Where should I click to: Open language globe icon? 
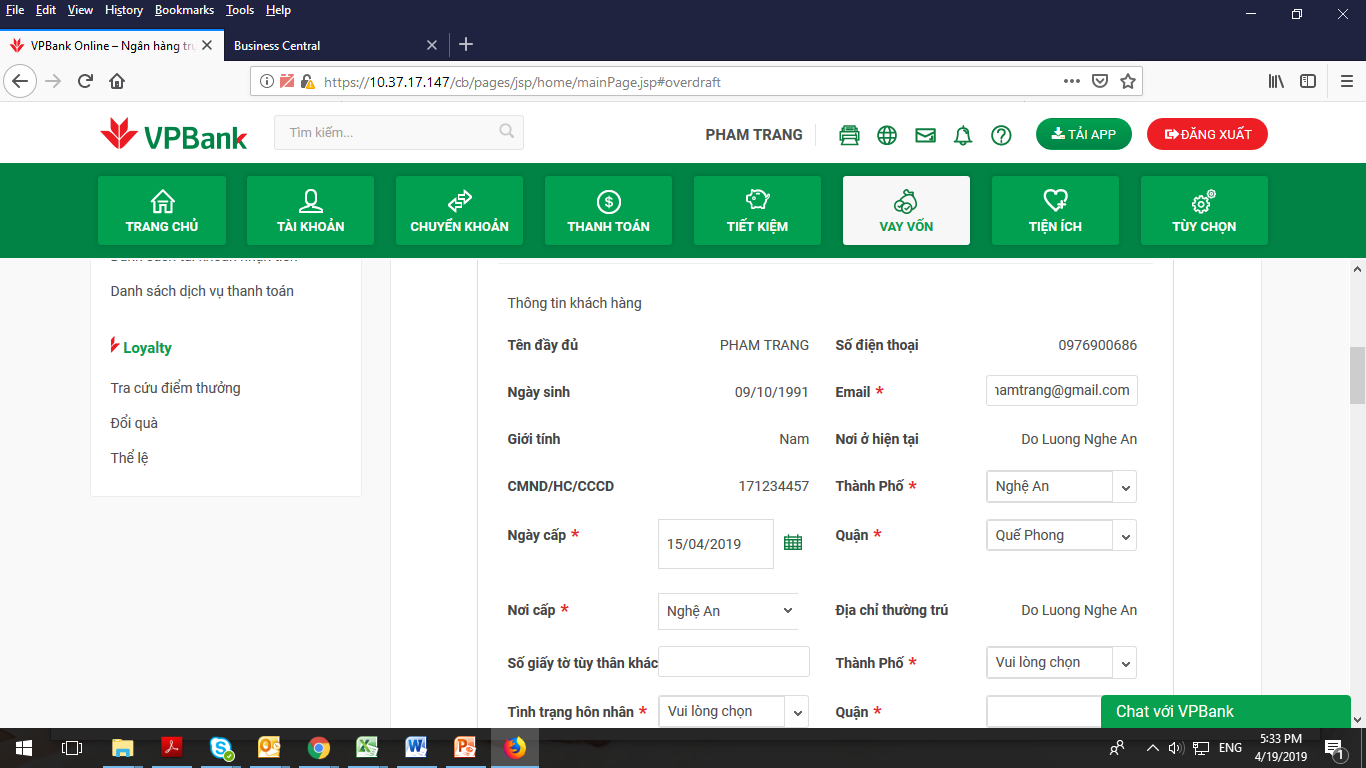pyautogui.click(x=887, y=135)
